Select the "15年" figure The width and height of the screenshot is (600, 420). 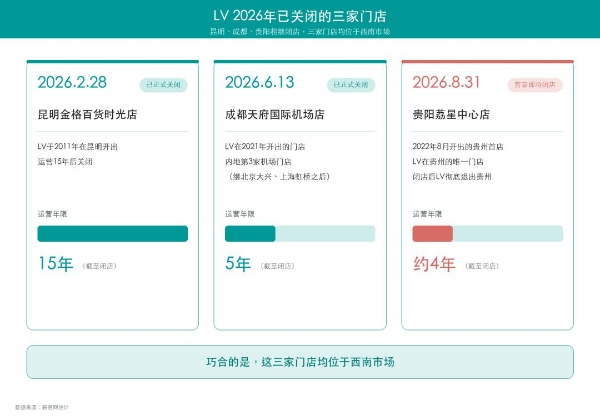tap(55, 264)
